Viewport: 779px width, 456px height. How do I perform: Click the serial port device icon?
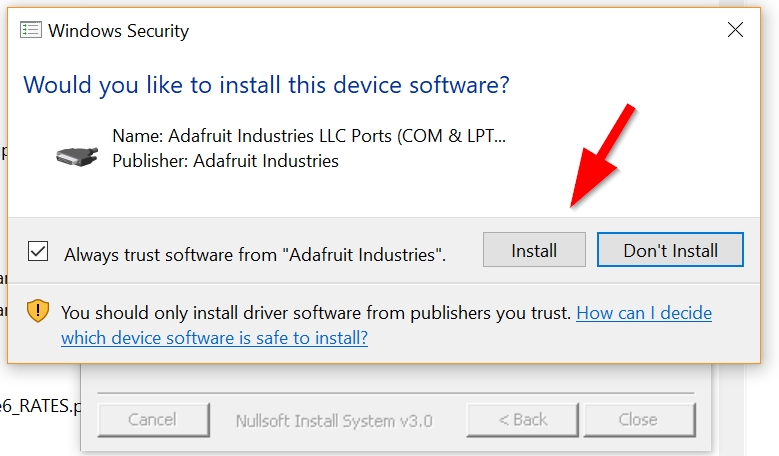click(77, 155)
